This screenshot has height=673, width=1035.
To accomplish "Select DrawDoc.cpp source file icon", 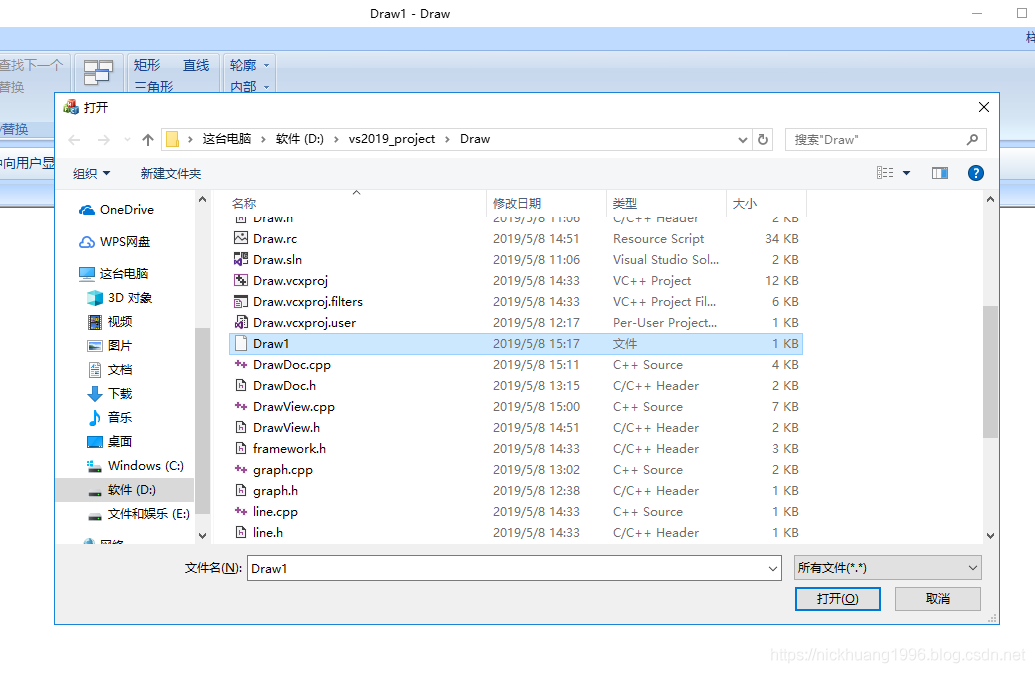I will coord(241,365).
